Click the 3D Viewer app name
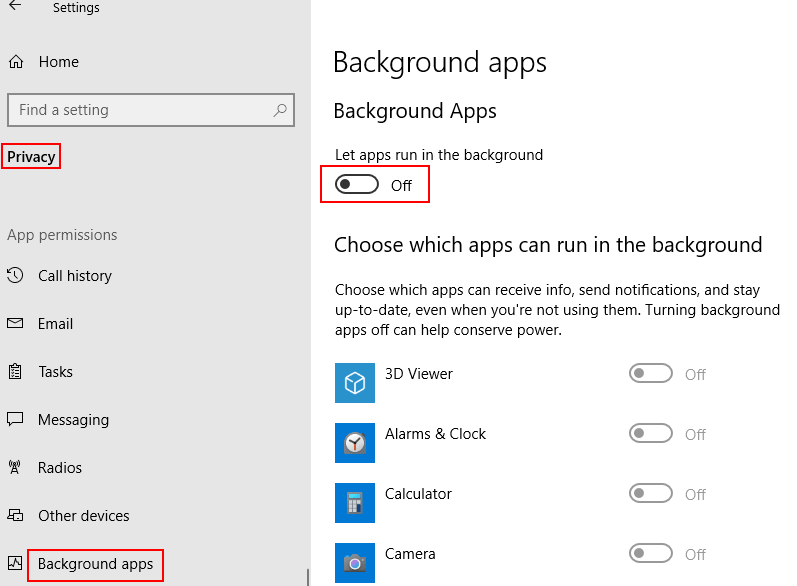The width and height of the screenshot is (797, 586). coord(419,374)
